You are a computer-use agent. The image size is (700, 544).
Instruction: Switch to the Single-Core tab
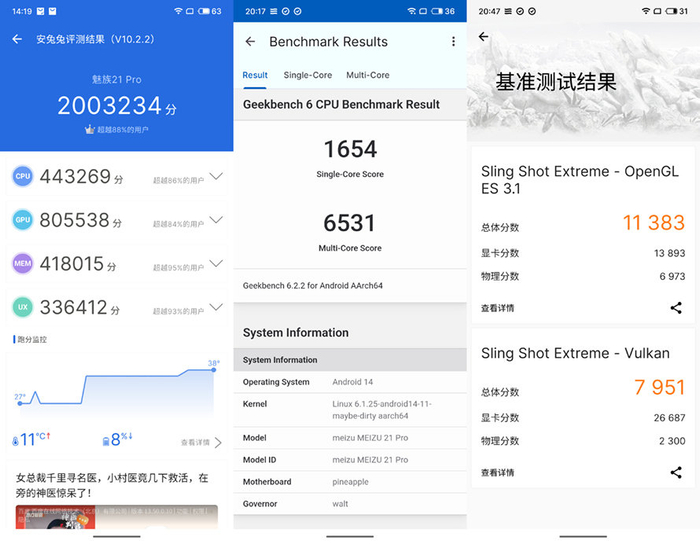(308, 75)
